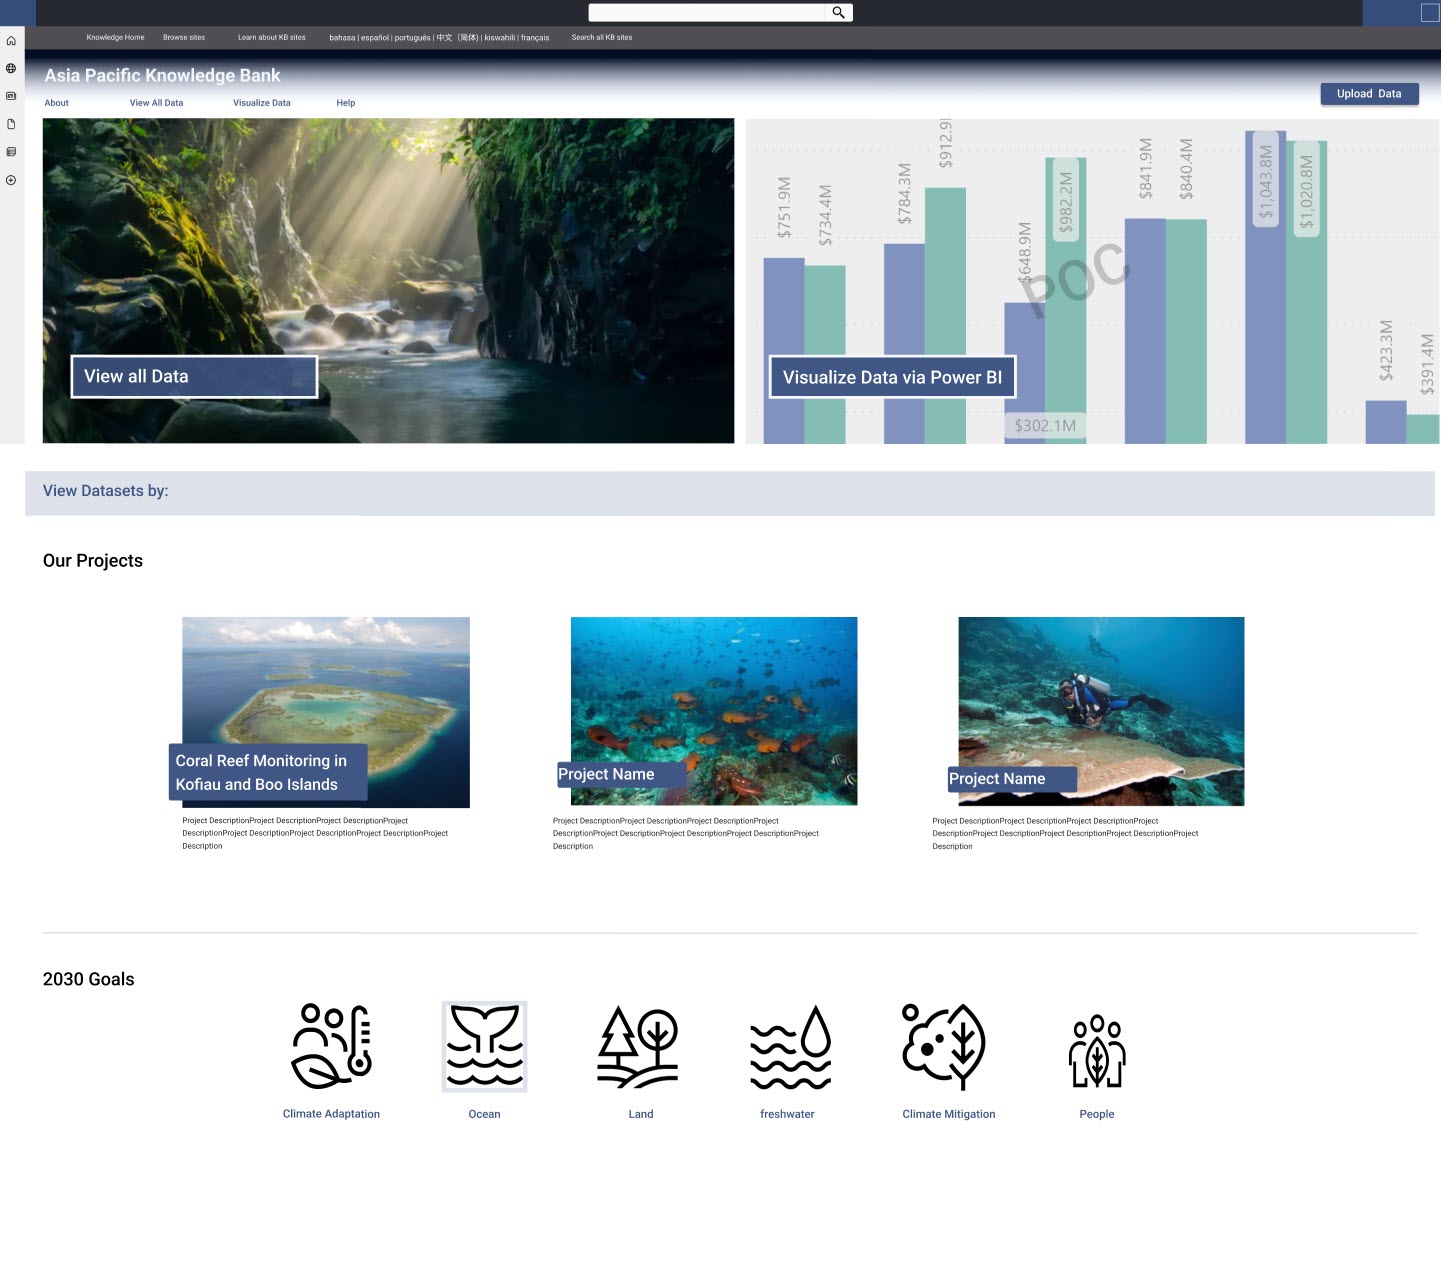This screenshot has height=1270, width=1442.
Task: Select the Home icon in the sidebar
Action: [x=10, y=40]
